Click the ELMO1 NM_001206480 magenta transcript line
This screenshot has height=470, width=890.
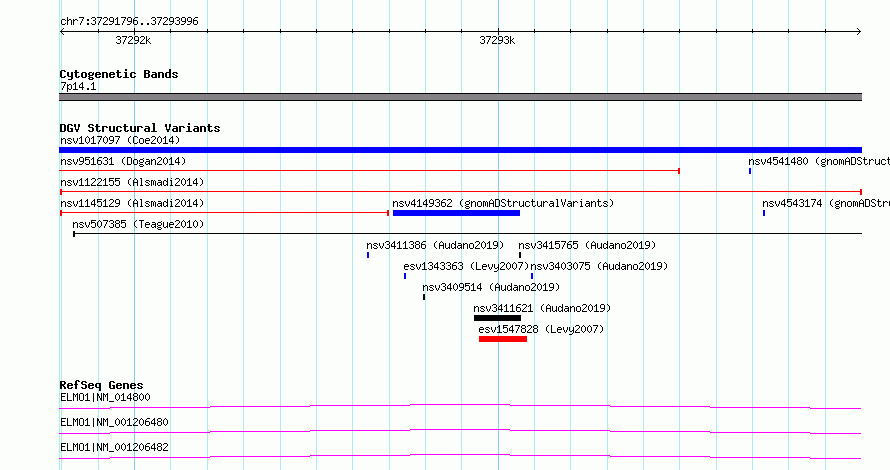pyautogui.click(x=460, y=431)
